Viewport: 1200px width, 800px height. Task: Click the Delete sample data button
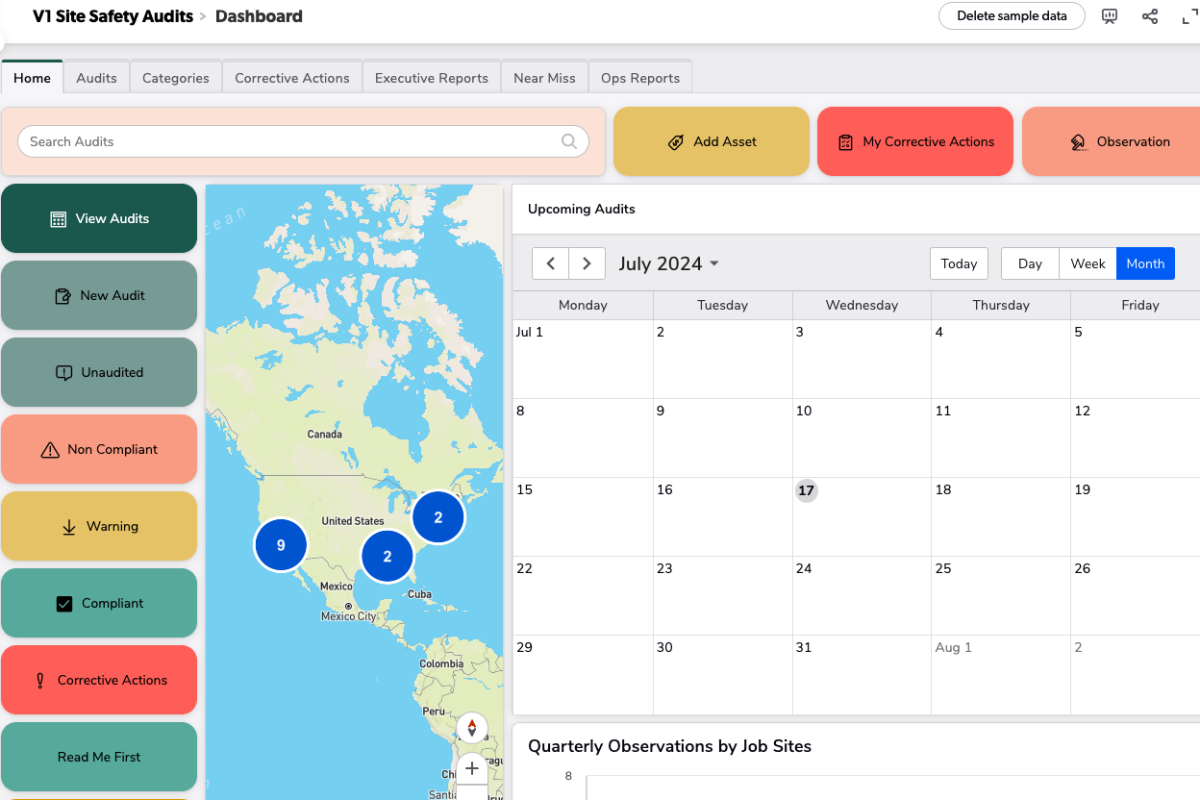click(x=1011, y=16)
